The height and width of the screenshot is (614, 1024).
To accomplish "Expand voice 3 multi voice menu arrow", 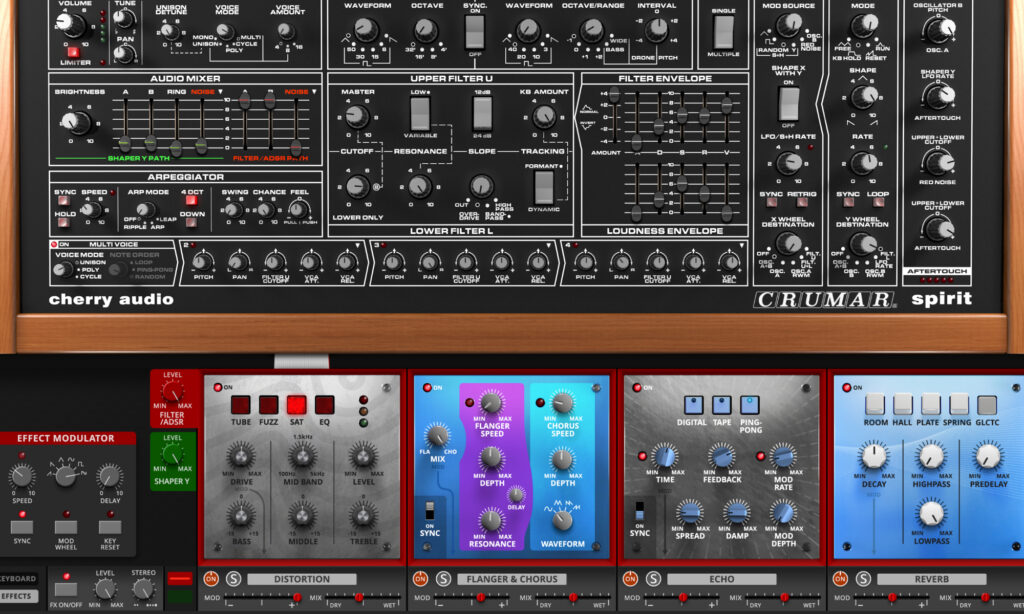I will point(548,246).
